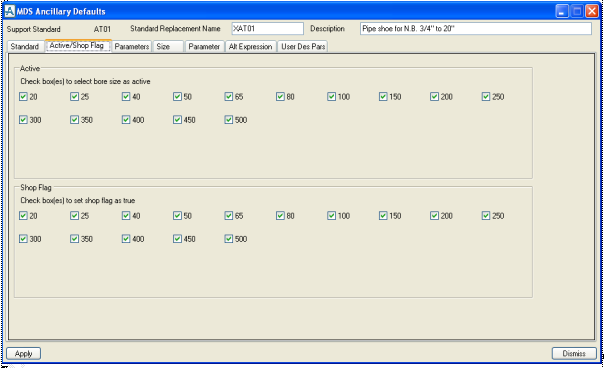Minimize the MDS Ancillary Defaults window
The height and width of the screenshot is (368, 604).
point(562,11)
